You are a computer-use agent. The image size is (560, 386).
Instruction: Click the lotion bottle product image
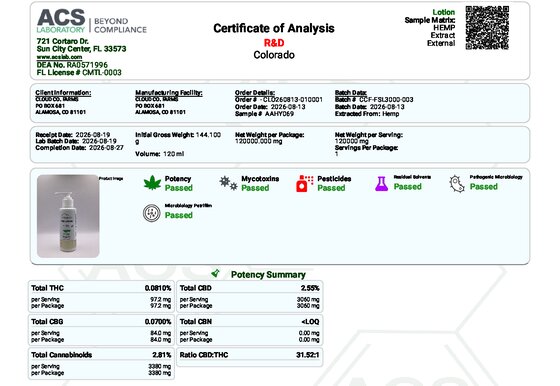[68, 216]
